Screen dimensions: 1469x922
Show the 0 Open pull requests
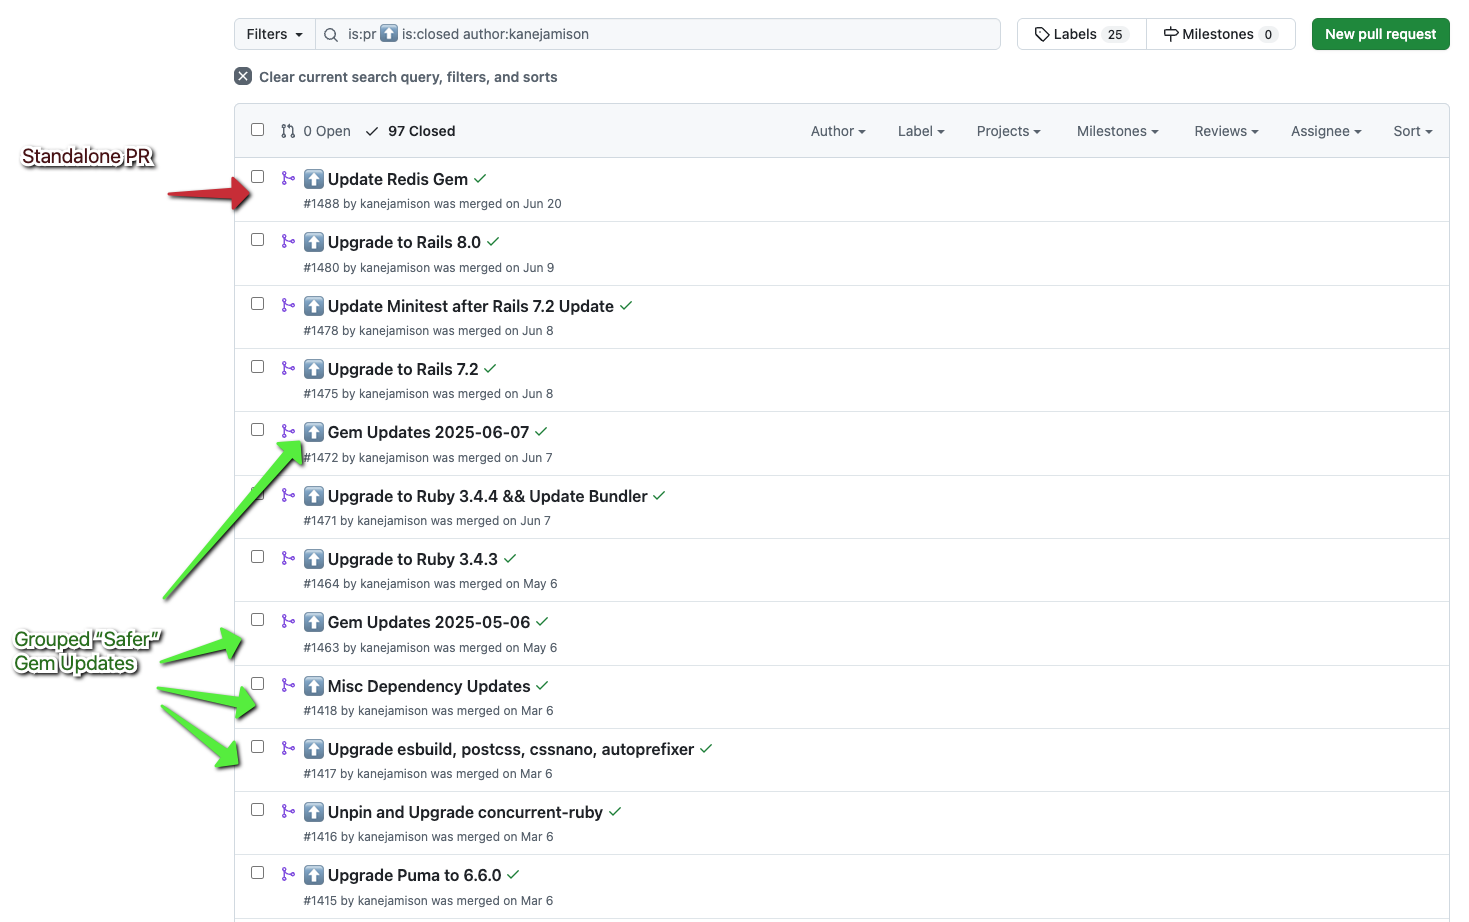[316, 131]
